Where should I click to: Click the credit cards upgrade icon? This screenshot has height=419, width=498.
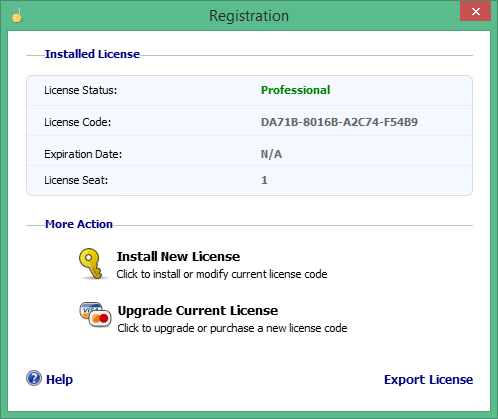[95, 315]
